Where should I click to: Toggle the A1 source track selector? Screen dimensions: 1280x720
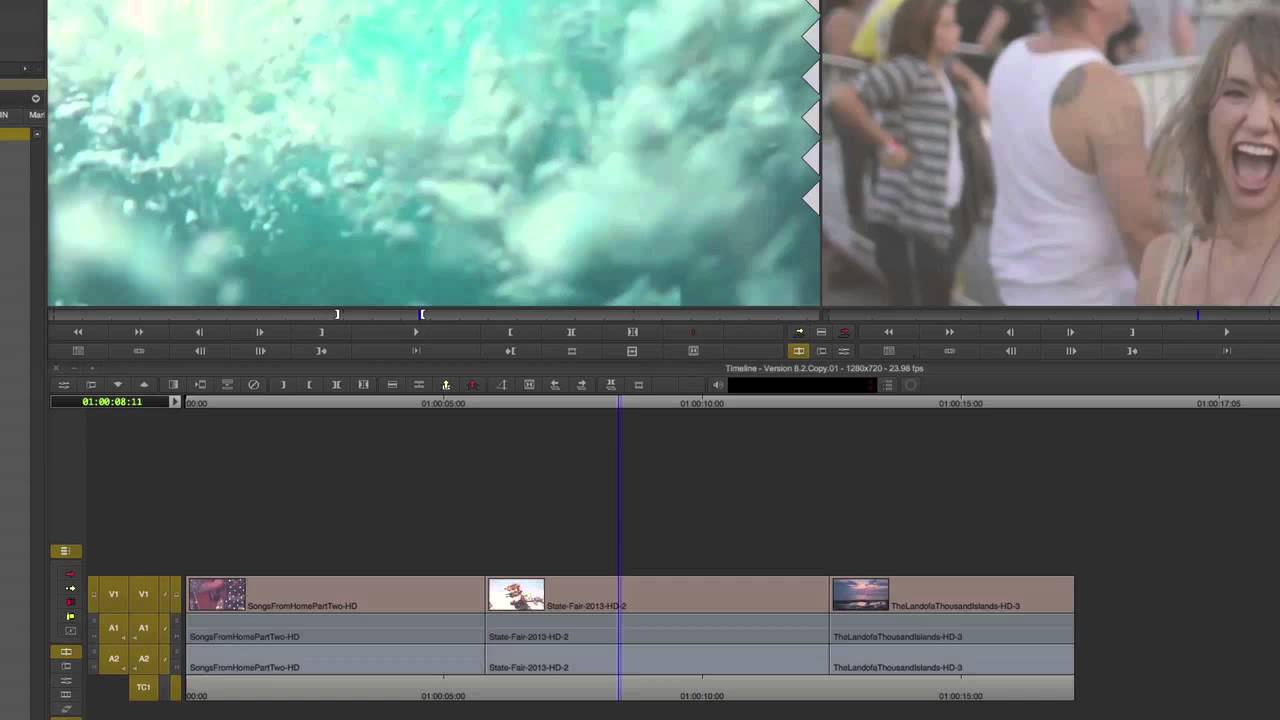tap(113, 628)
